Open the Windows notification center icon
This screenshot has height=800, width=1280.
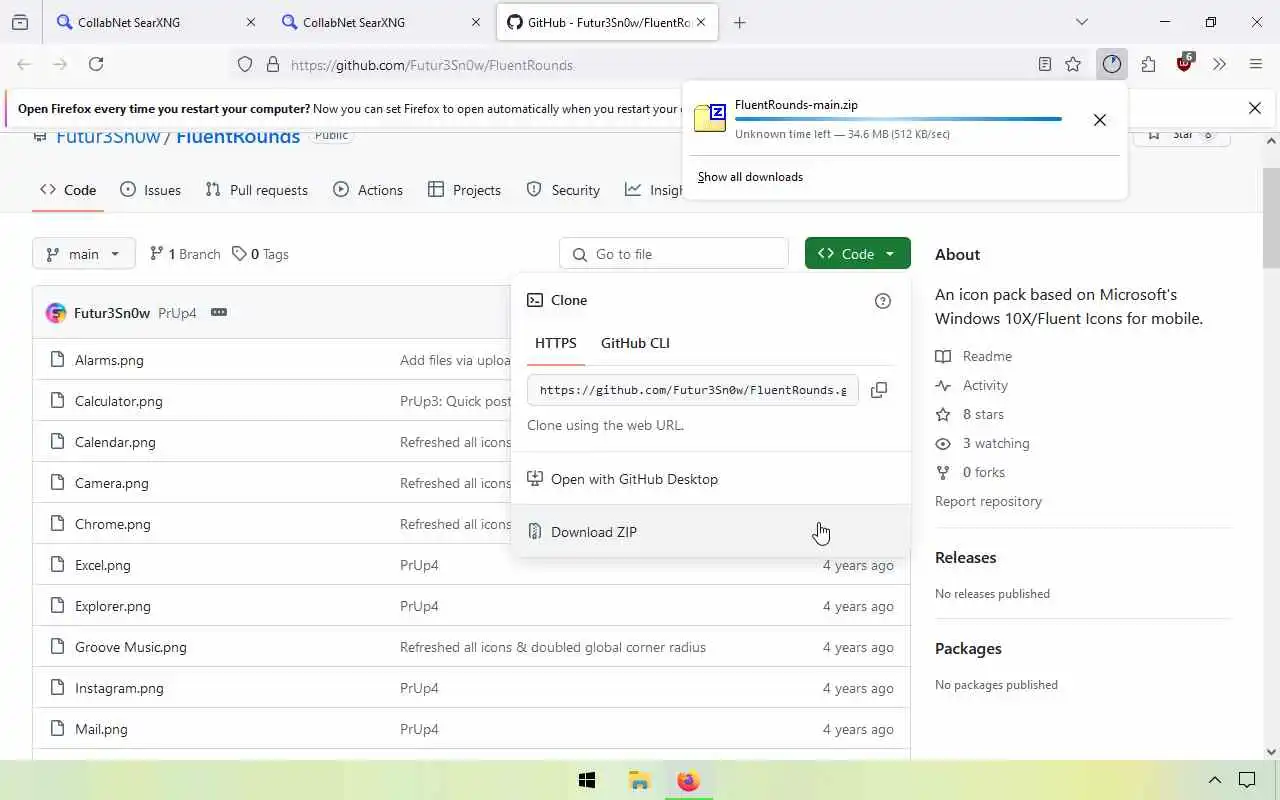1247,780
